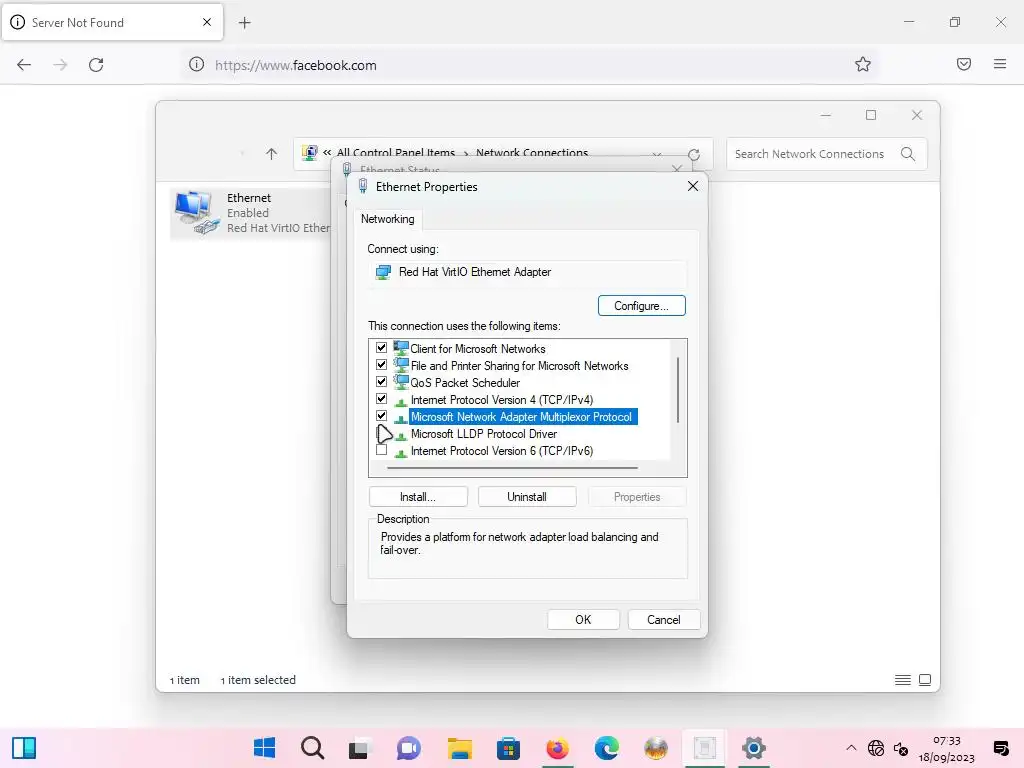Open the notifications icon
The width and height of the screenshot is (1024, 768).
coord(1000,748)
